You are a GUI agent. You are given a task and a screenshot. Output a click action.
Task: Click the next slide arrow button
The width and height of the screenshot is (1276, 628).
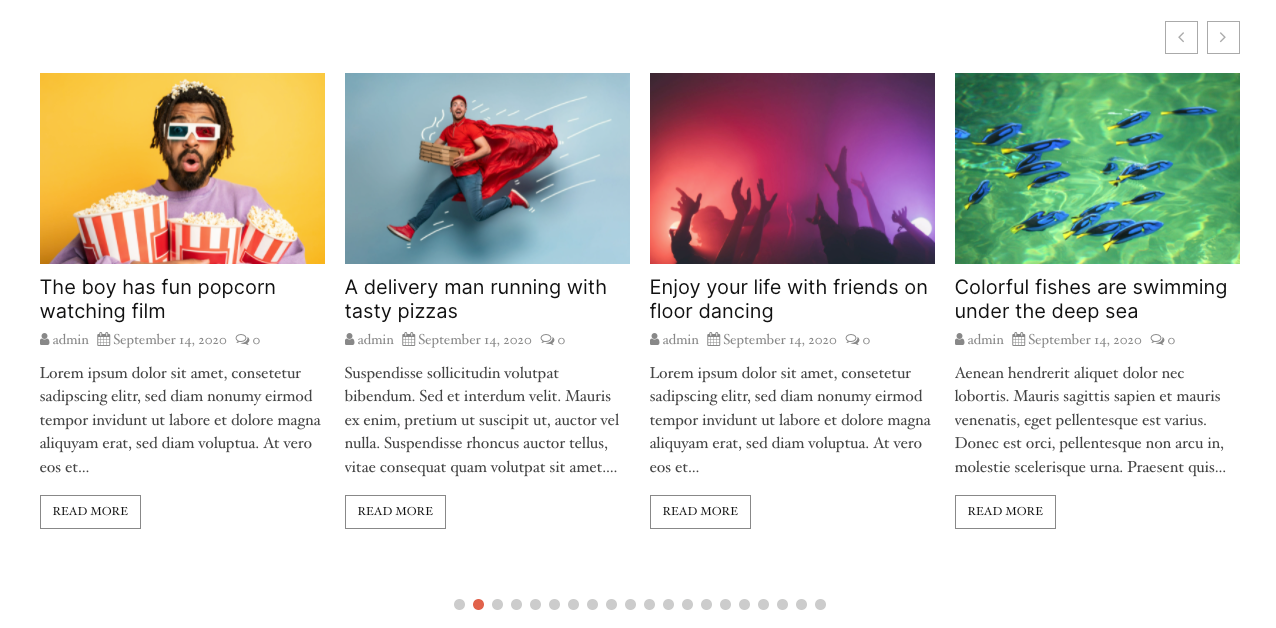click(1222, 38)
